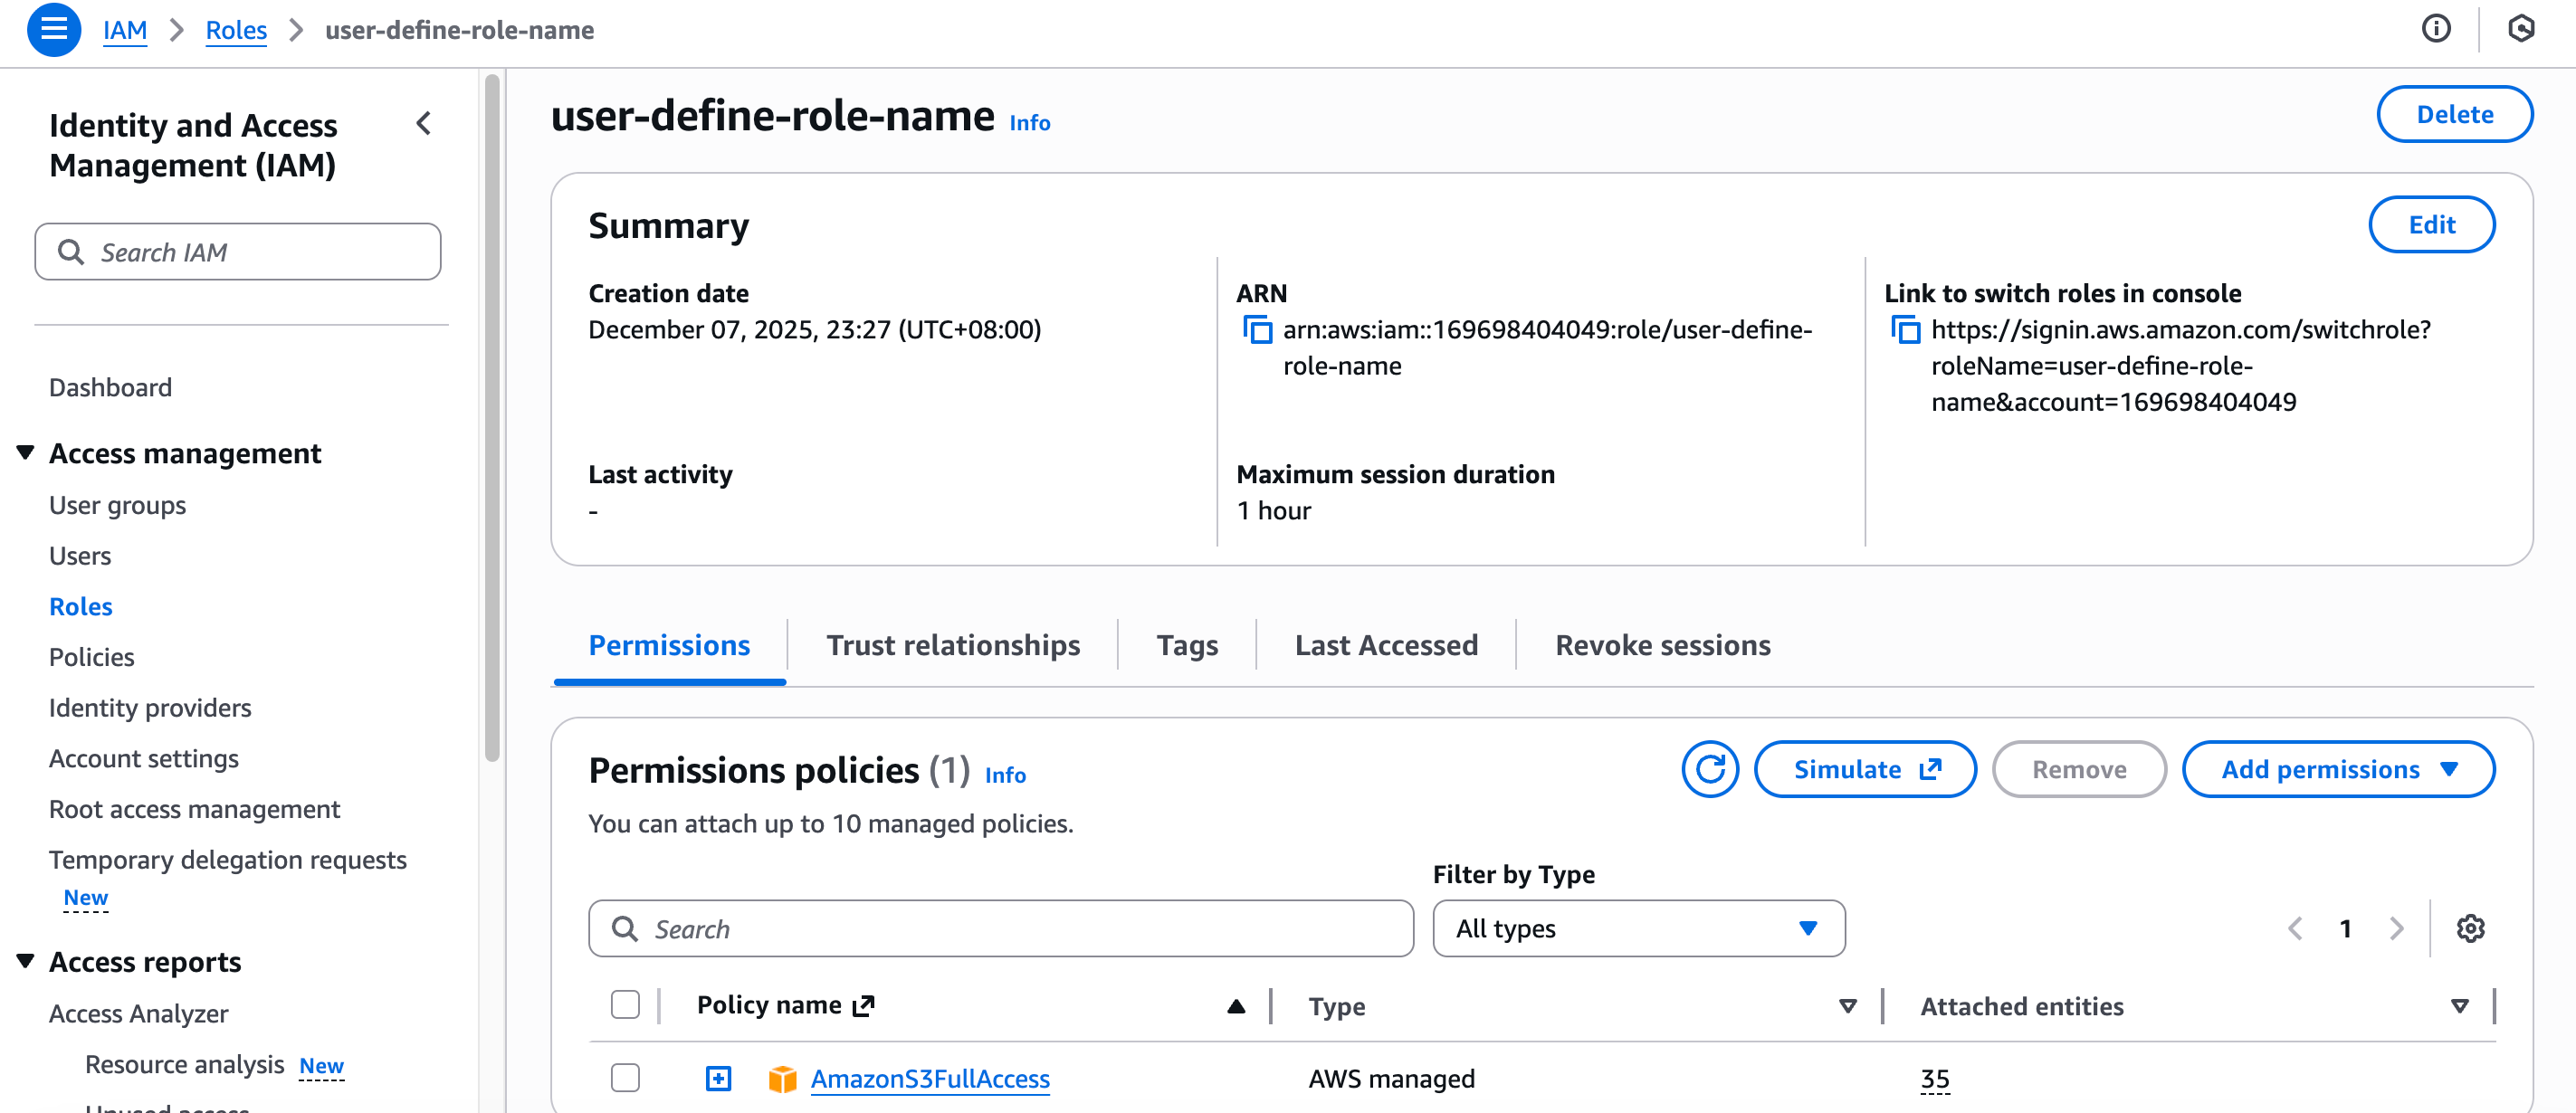Open the Last Accessed tab
2576x1113 pixels.
click(x=1385, y=645)
